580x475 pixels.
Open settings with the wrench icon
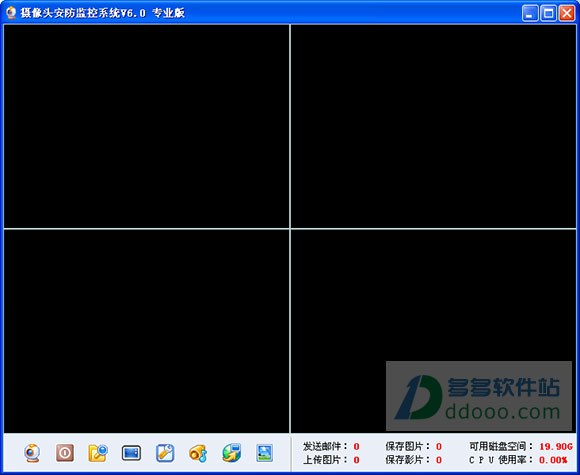(165, 453)
